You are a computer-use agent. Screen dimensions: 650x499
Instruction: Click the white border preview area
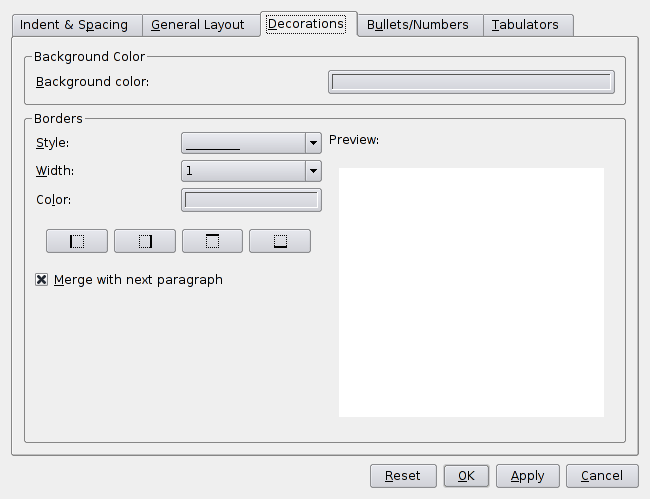(471, 292)
